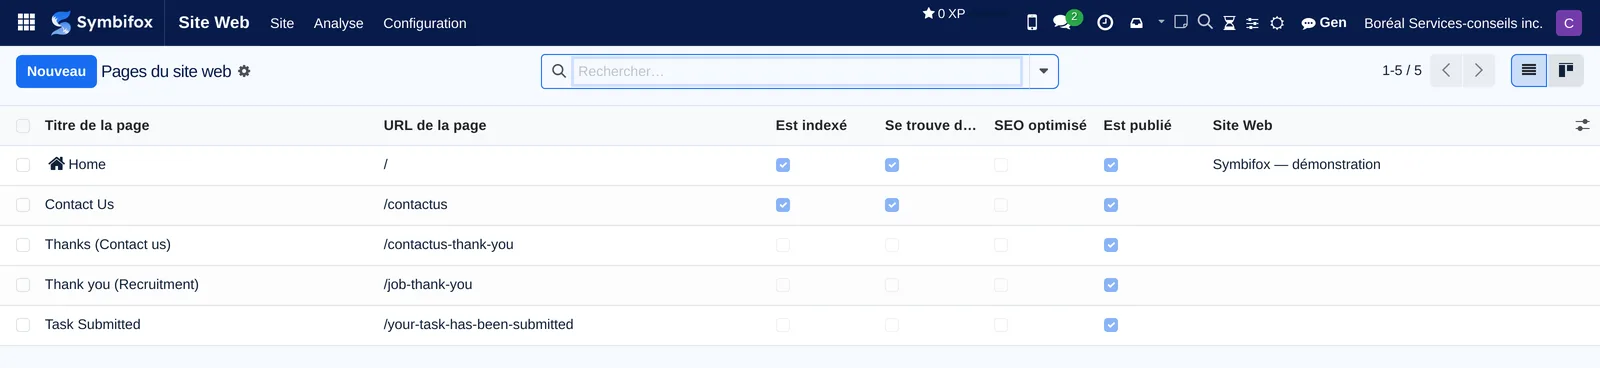Open the apps grid menu
This screenshot has width=1600, height=368.
pos(27,22)
